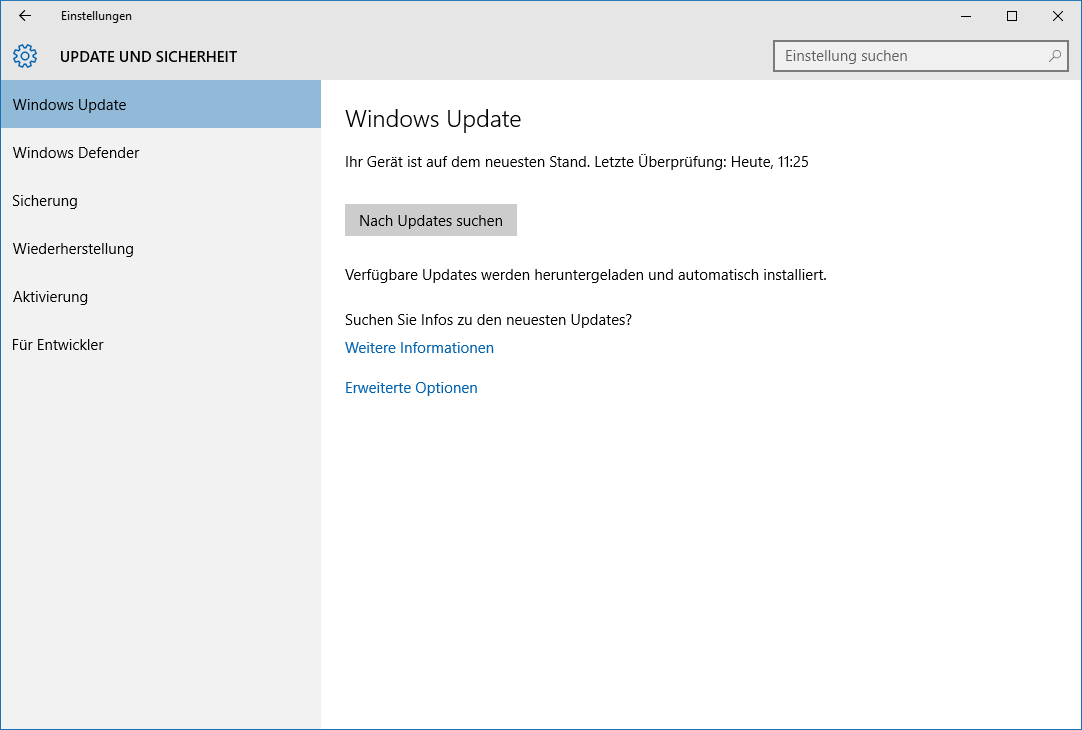Click the Windows Update page heading
The height and width of the screenshot is (730, 1082).
coord(433,119)
